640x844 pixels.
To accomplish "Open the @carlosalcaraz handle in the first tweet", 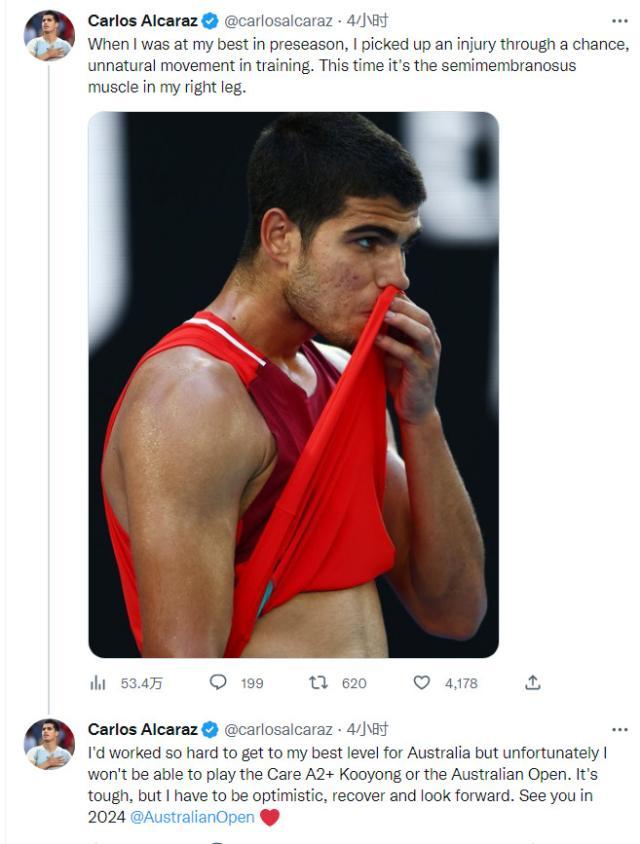I will coord(278,20).
